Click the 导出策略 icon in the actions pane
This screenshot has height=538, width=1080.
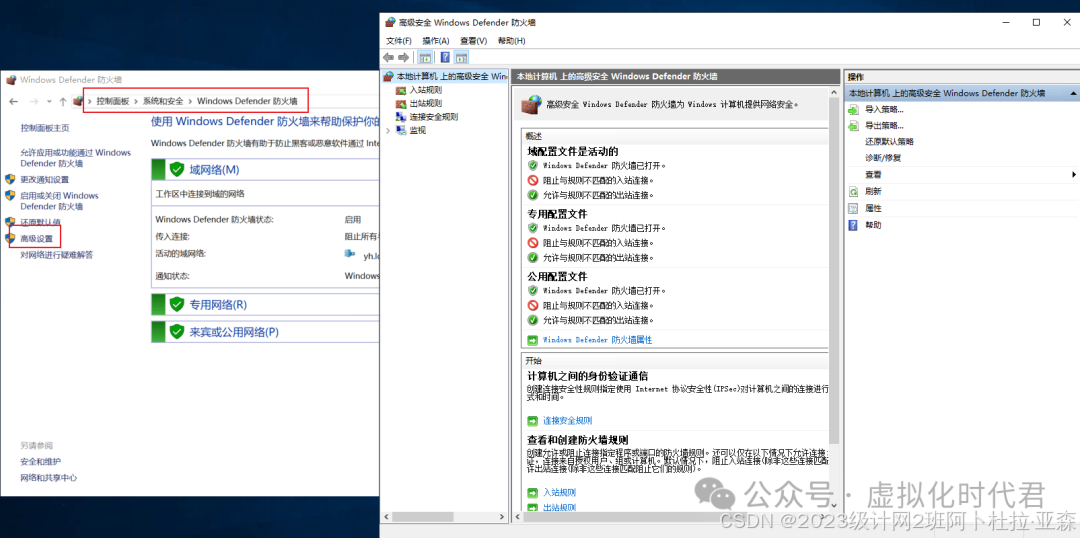click(854, 125)
